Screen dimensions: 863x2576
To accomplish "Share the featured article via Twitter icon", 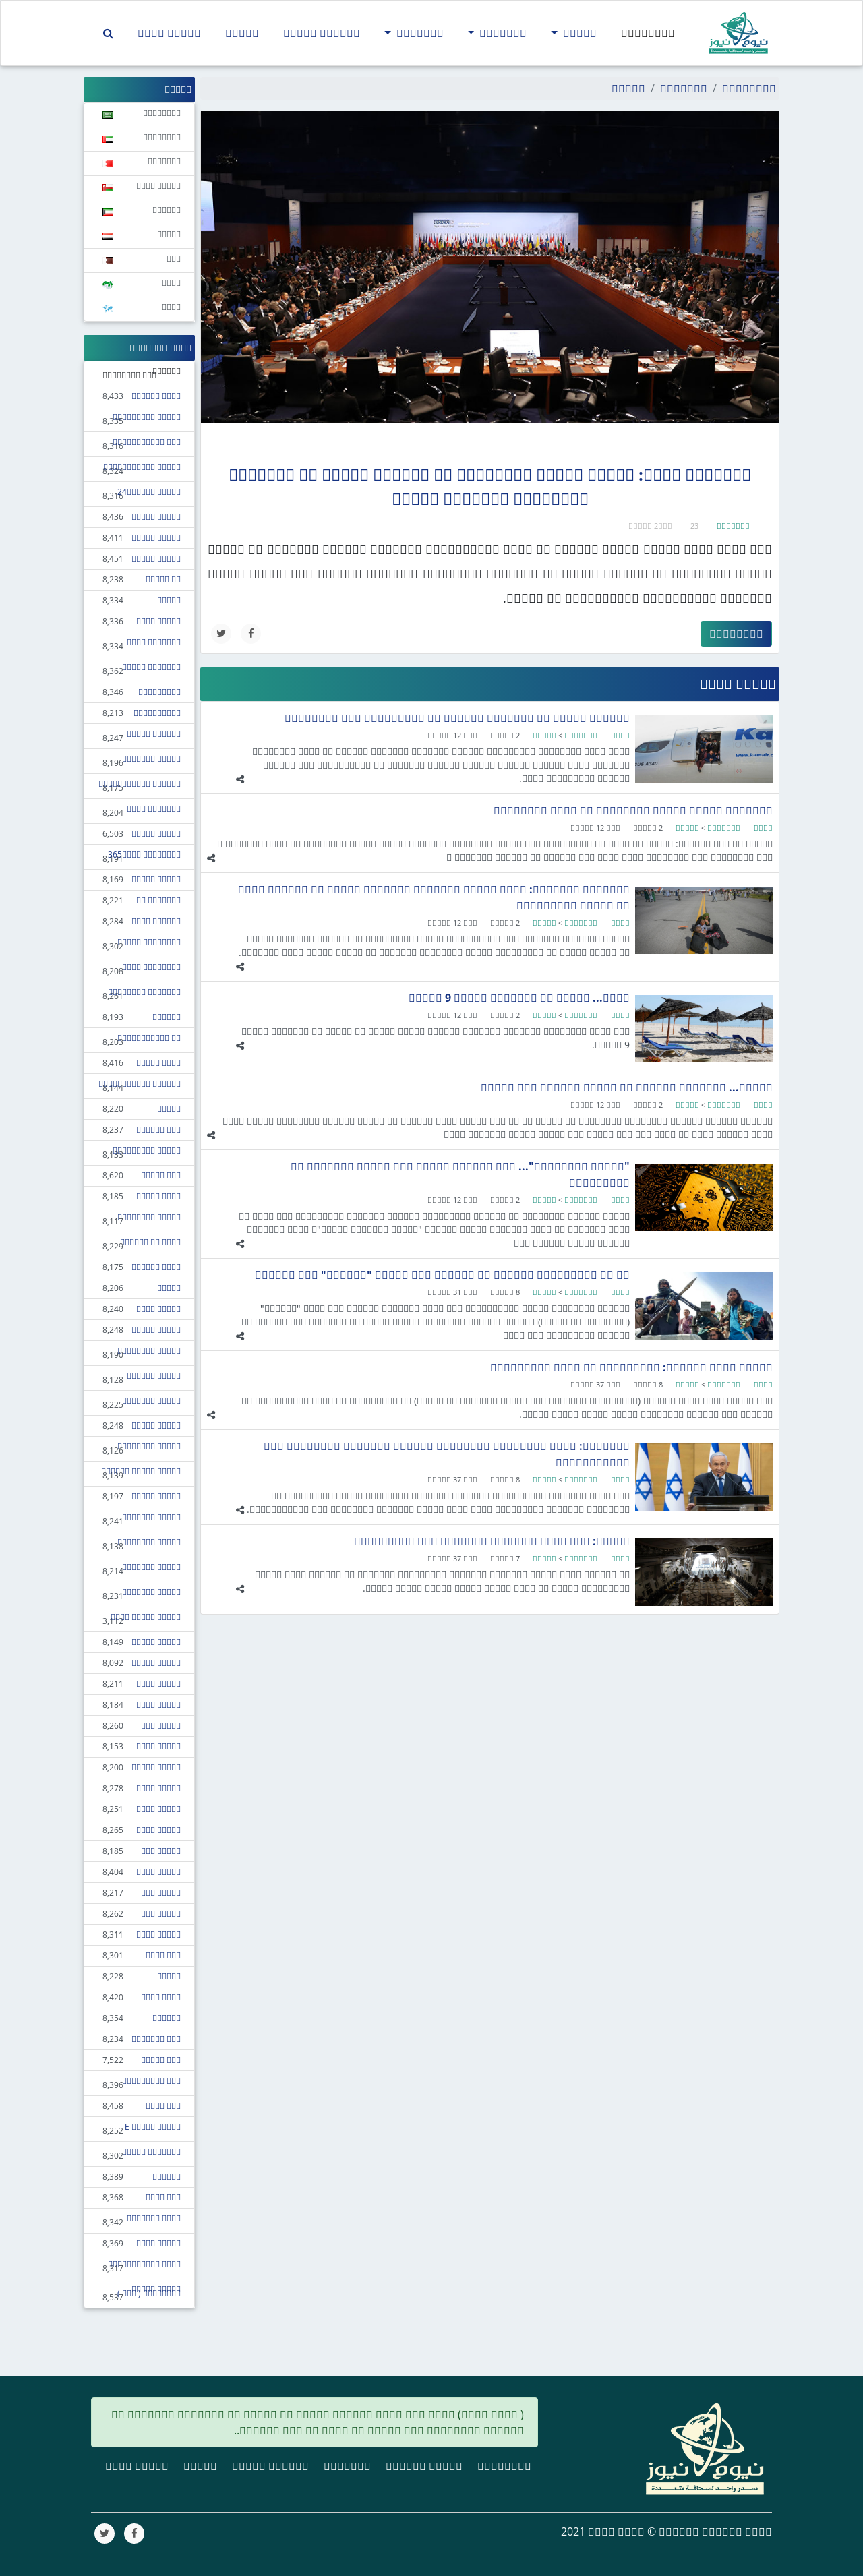I will pos(221,633).
